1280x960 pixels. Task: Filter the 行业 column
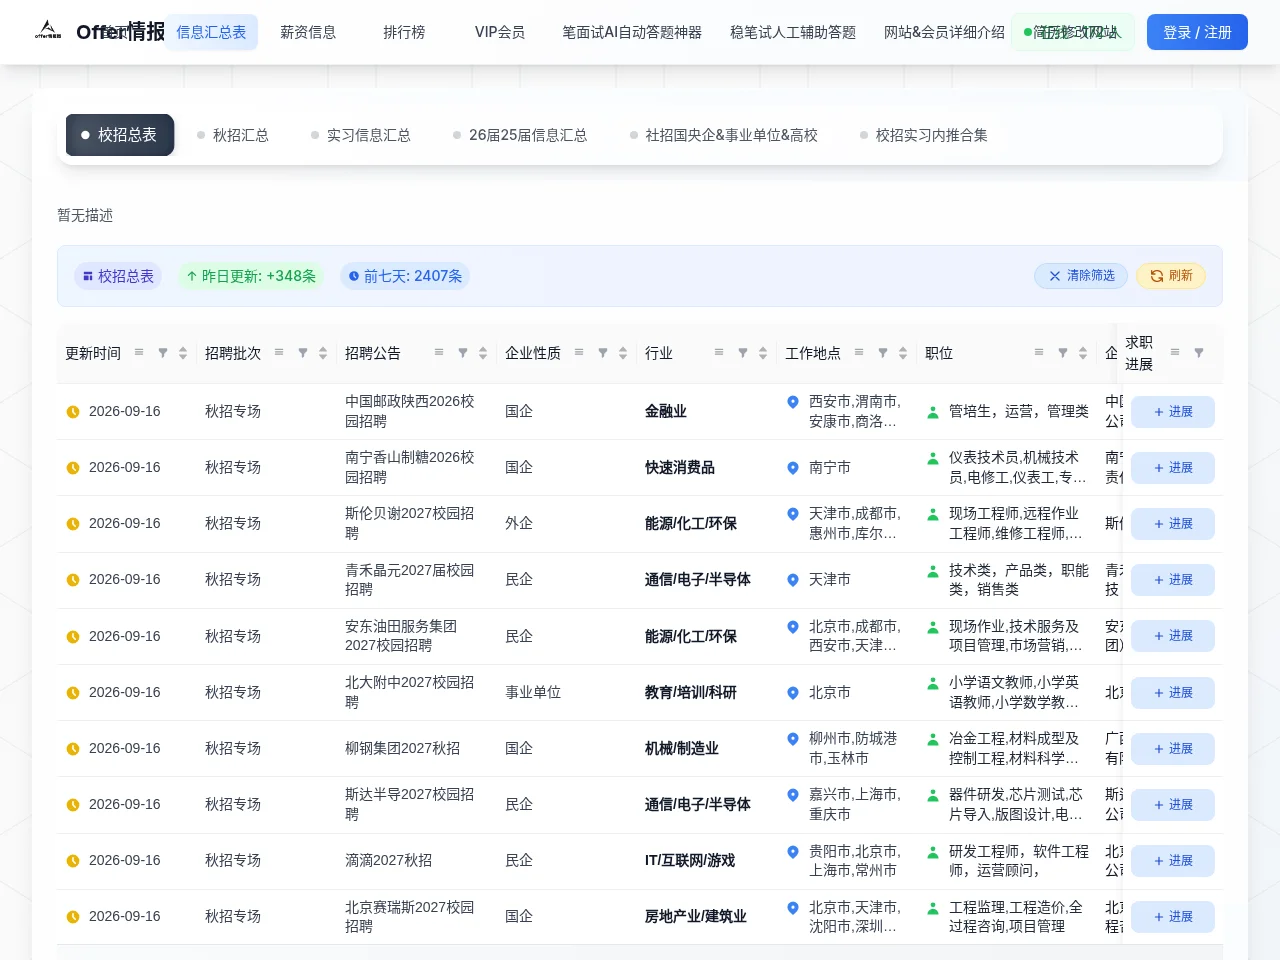coord(743,353)
